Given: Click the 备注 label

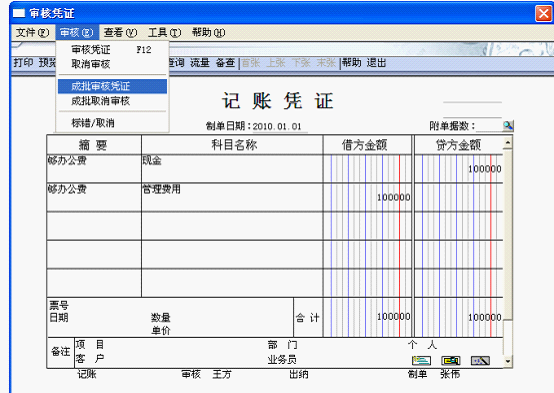Looking at the screenshot, I should pos(60,352).
